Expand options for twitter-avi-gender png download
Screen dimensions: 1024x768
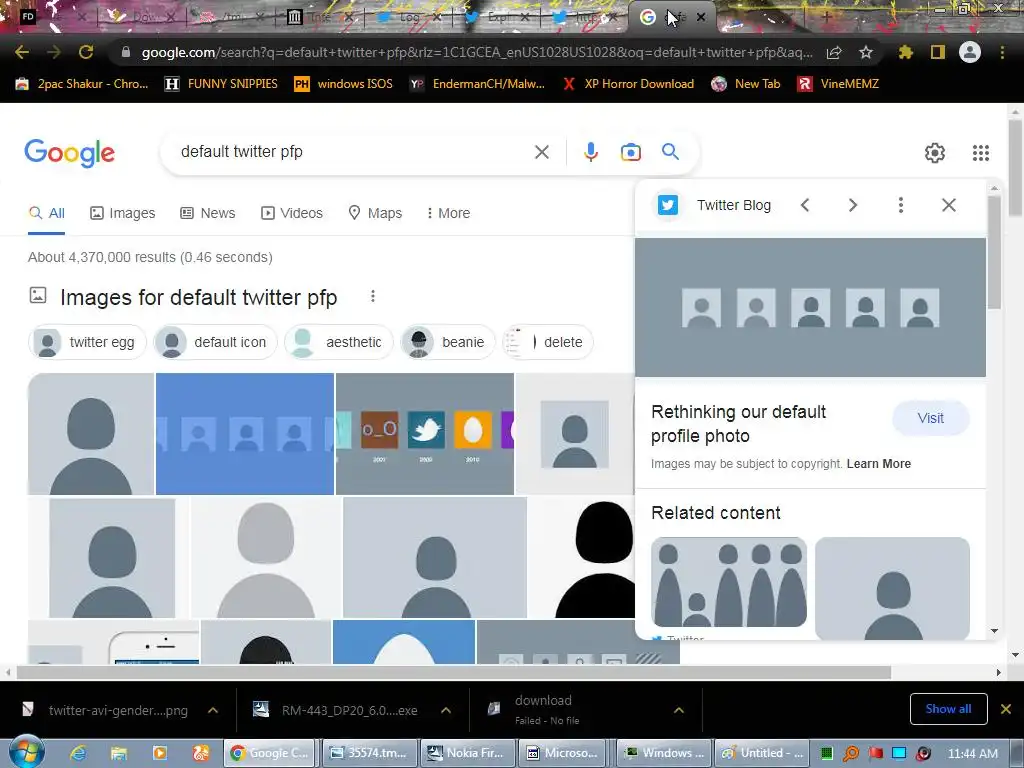coord(213,710)
